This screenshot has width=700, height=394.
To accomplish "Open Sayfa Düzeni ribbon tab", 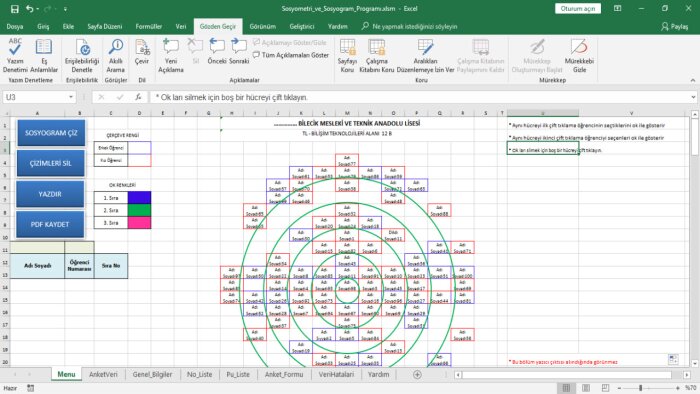I will point(104,27).
